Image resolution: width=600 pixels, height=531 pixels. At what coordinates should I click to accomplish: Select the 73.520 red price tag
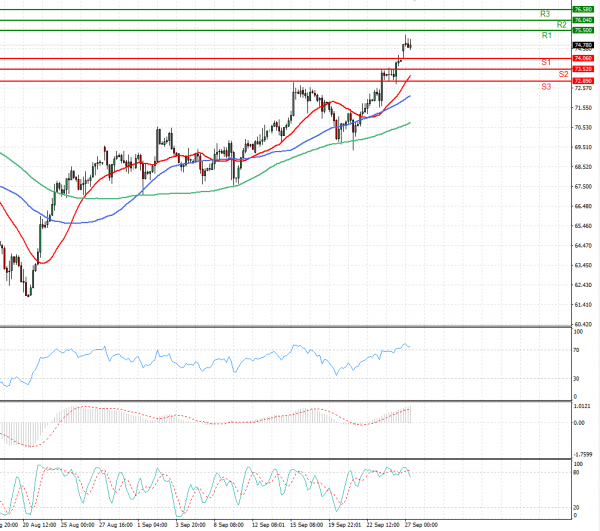583,69
